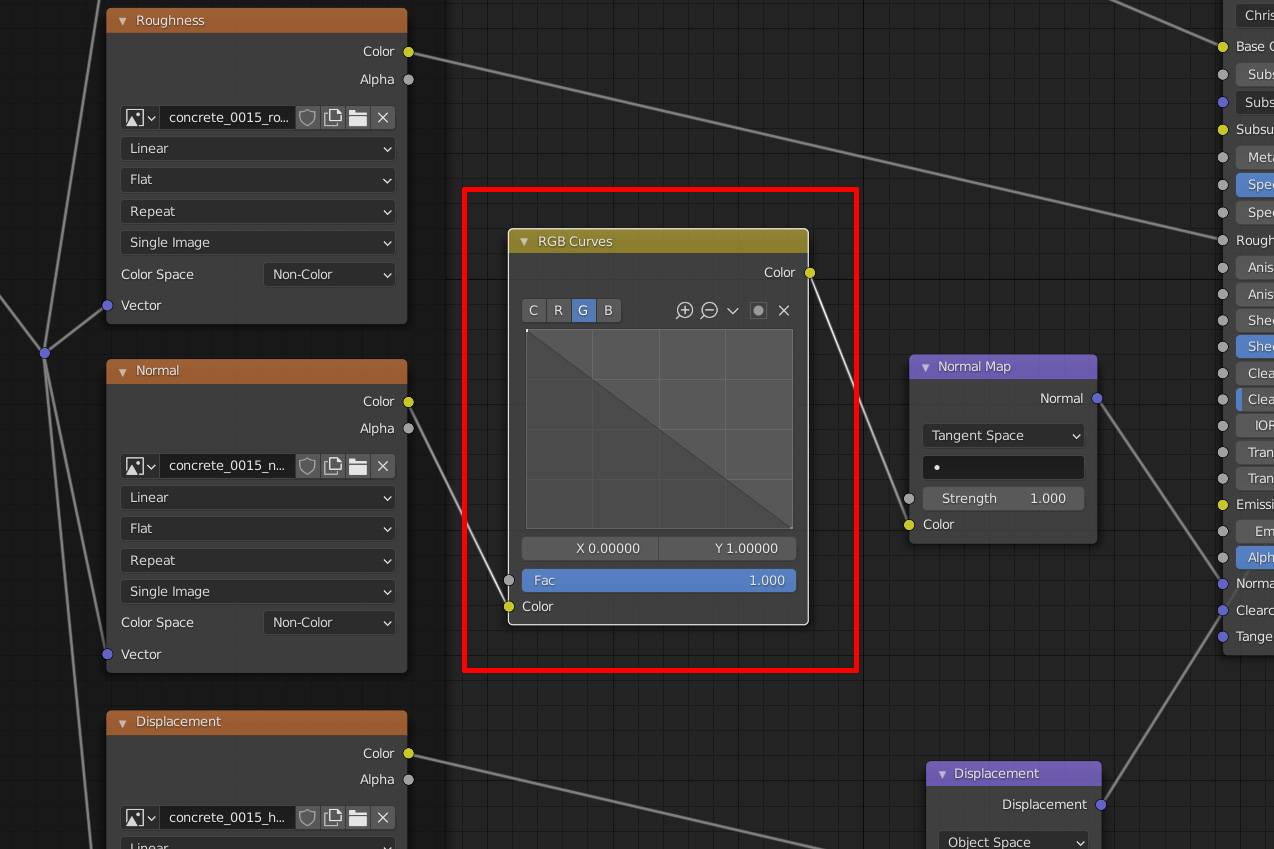Open image file from Displacement node folder icon
Viewport: 1274px width, 849px height.
pyautogui.click(x=358, y=818)
